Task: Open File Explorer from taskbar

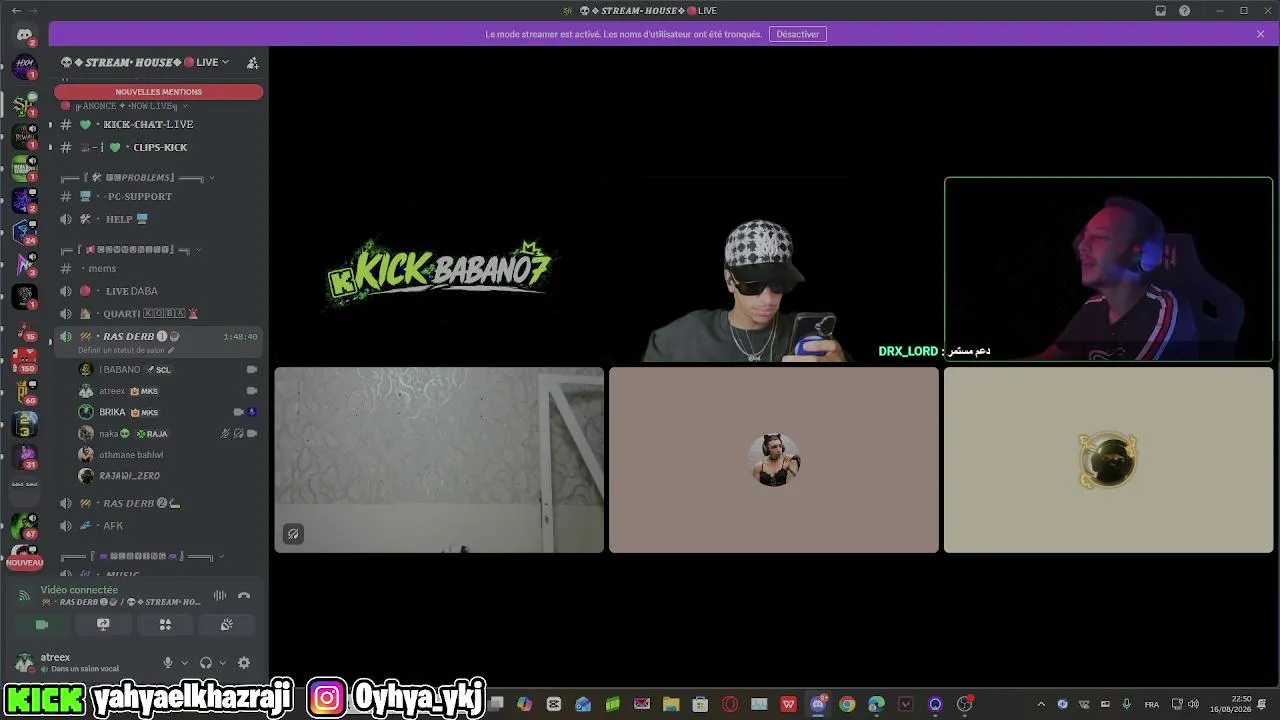Action: coord(671,704)
